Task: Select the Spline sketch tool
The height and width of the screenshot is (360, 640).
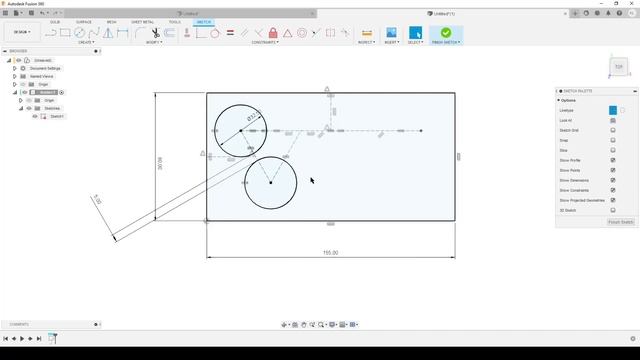Action: point(94,33)
